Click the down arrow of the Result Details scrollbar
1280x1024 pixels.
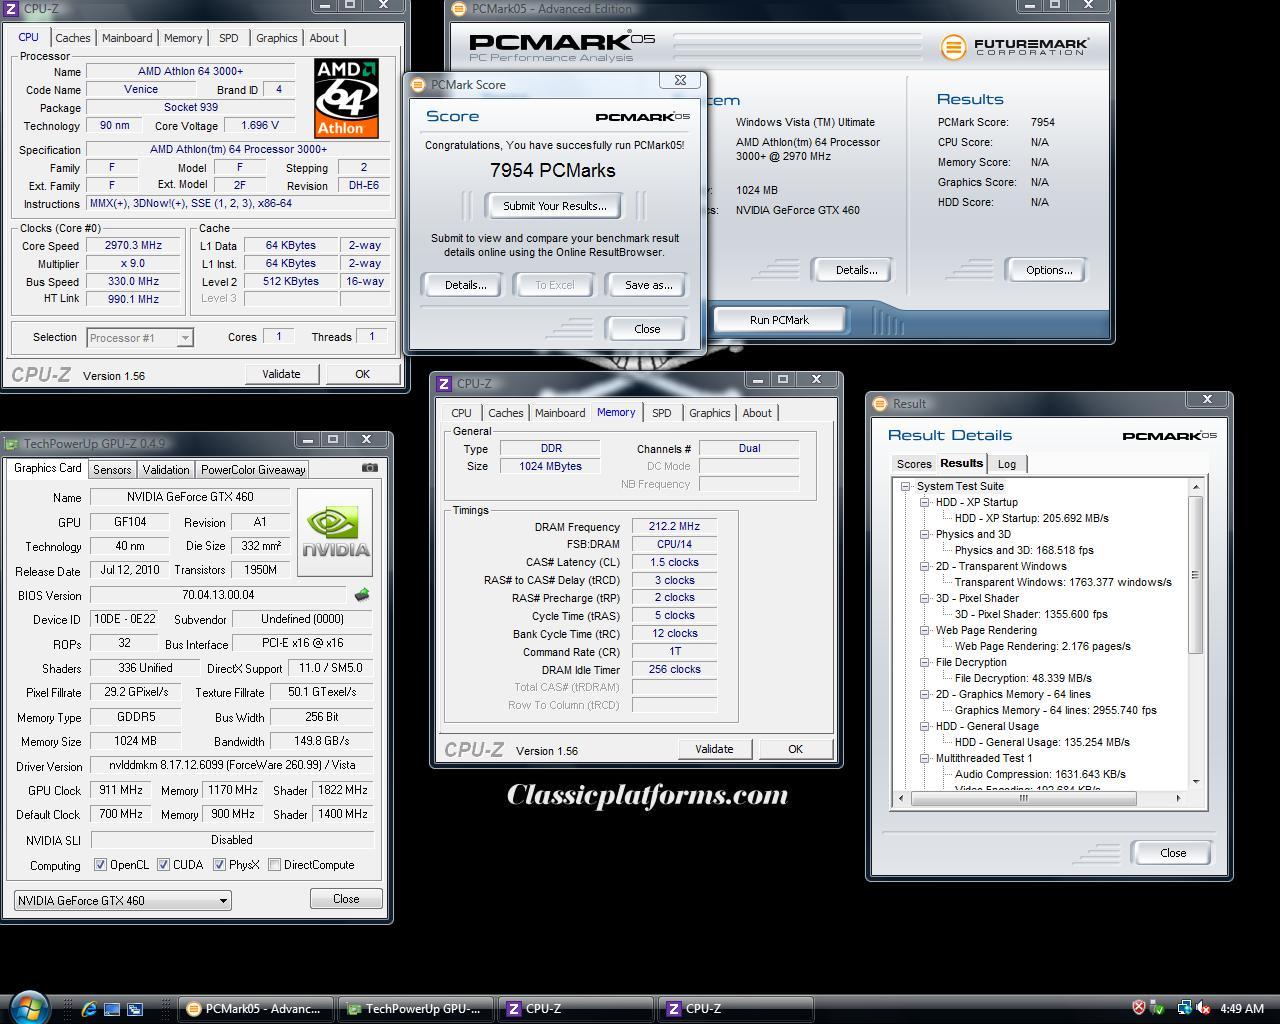(x=1195, y=781)
